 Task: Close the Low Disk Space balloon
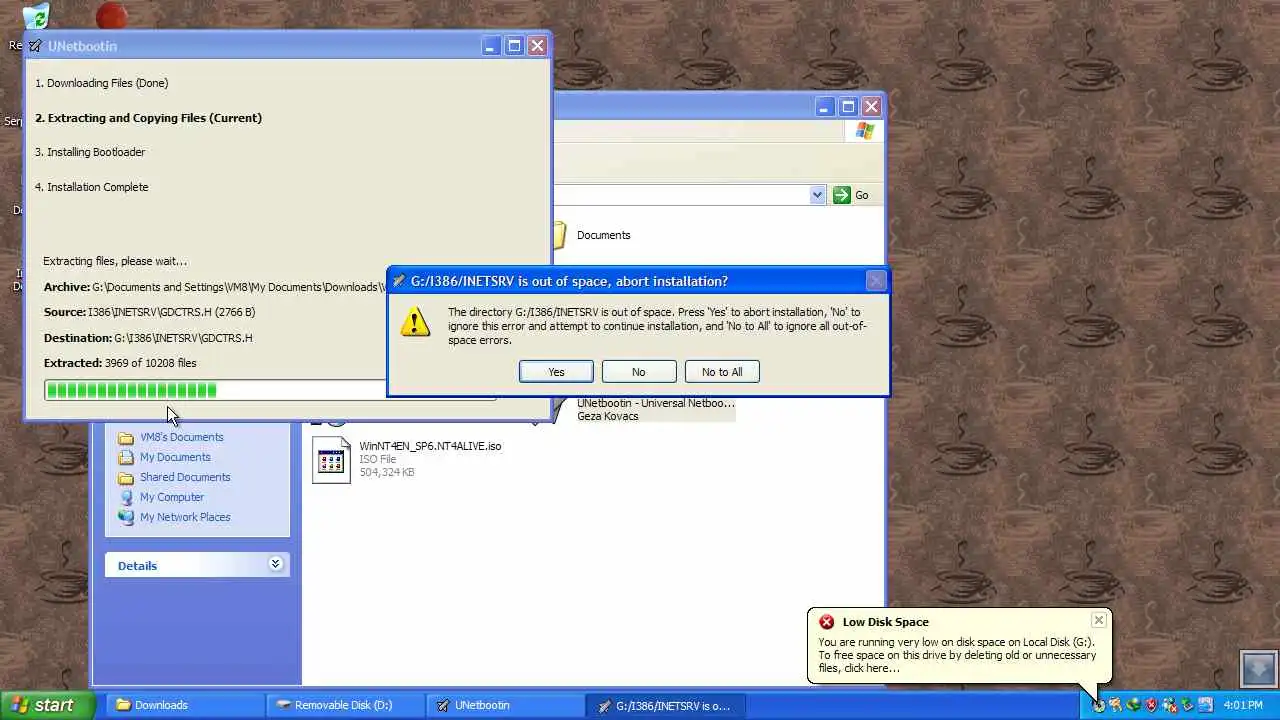pyautogui.click(x=1098, y=620)
